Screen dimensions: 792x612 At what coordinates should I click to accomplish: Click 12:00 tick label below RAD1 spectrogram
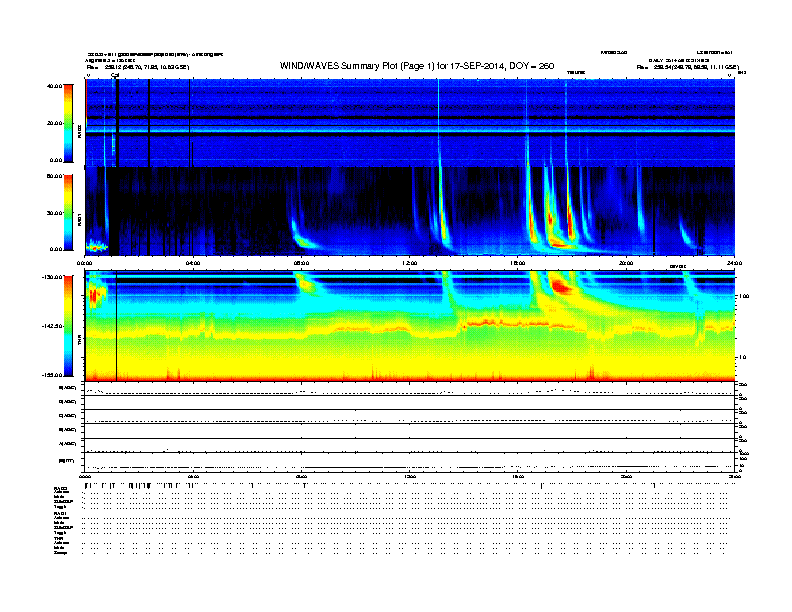pyautogui.click(x=410, y=263)
